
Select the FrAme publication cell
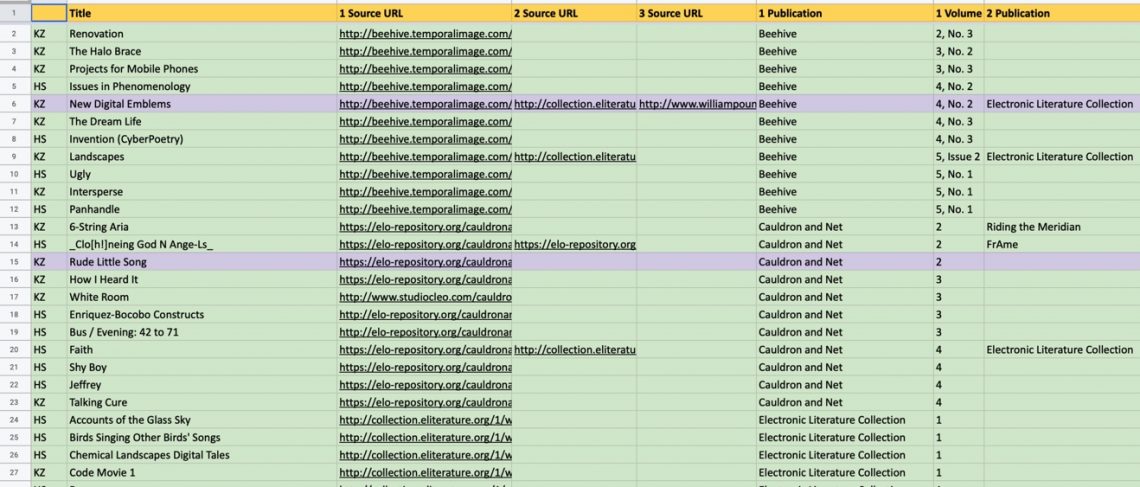click(x=1061, y=244)
